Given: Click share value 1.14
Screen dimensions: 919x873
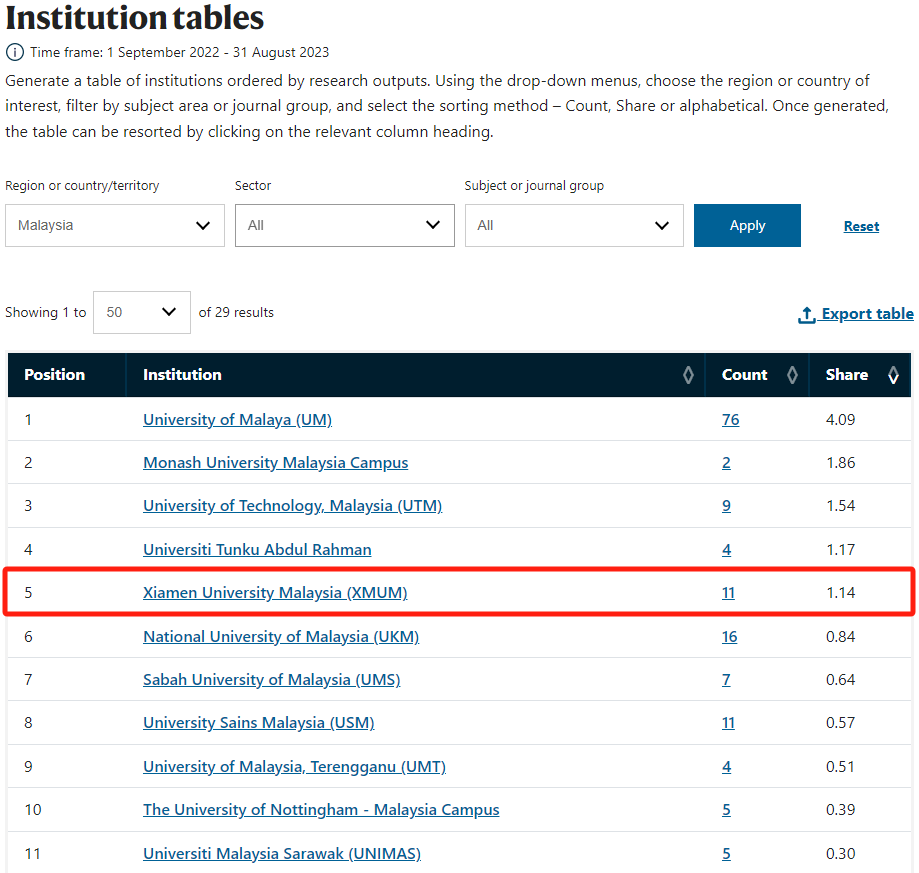Looking at the screenshot, I should pyautogui.click(x=840, y=593).
